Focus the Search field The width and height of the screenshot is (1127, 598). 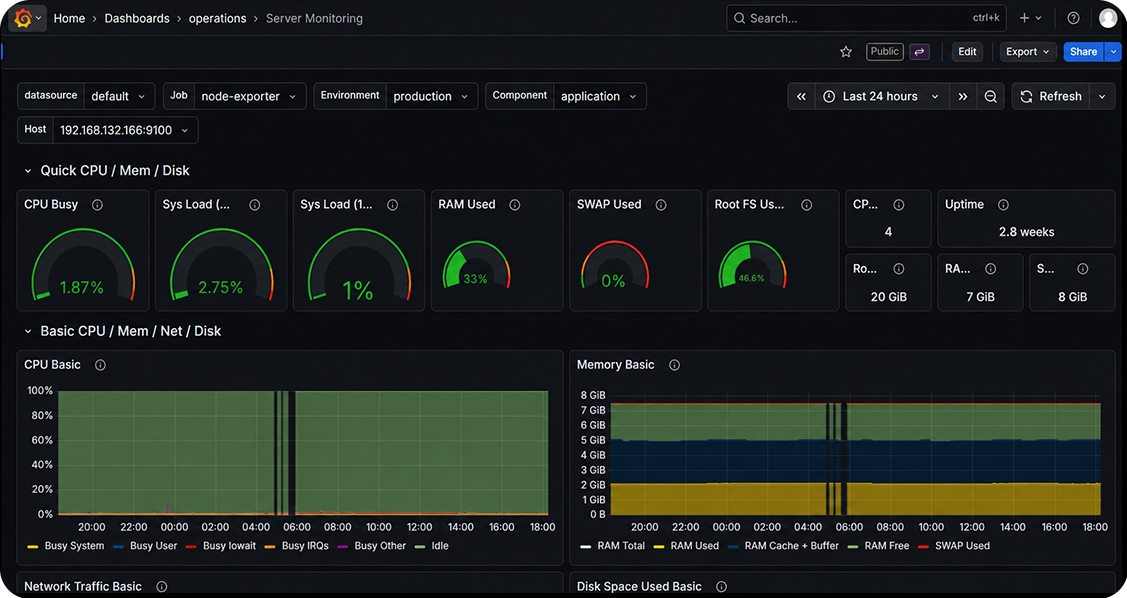tap(866, 18)
